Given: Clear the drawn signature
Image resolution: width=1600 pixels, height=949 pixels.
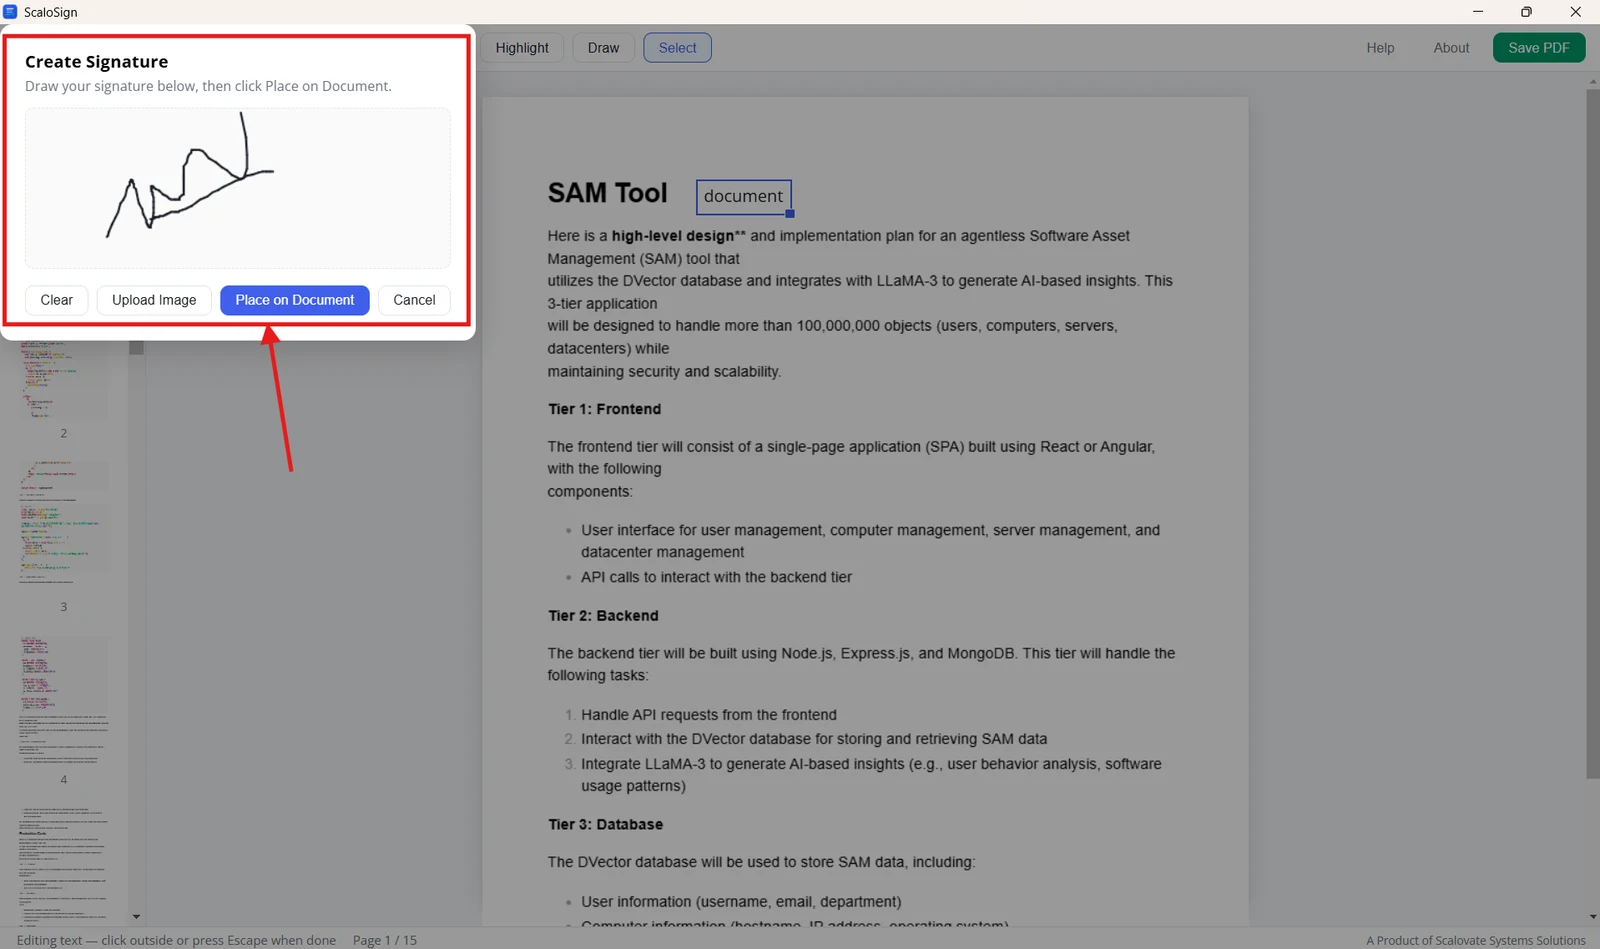Looking at the screenshot, I should [x=57, y=300].
